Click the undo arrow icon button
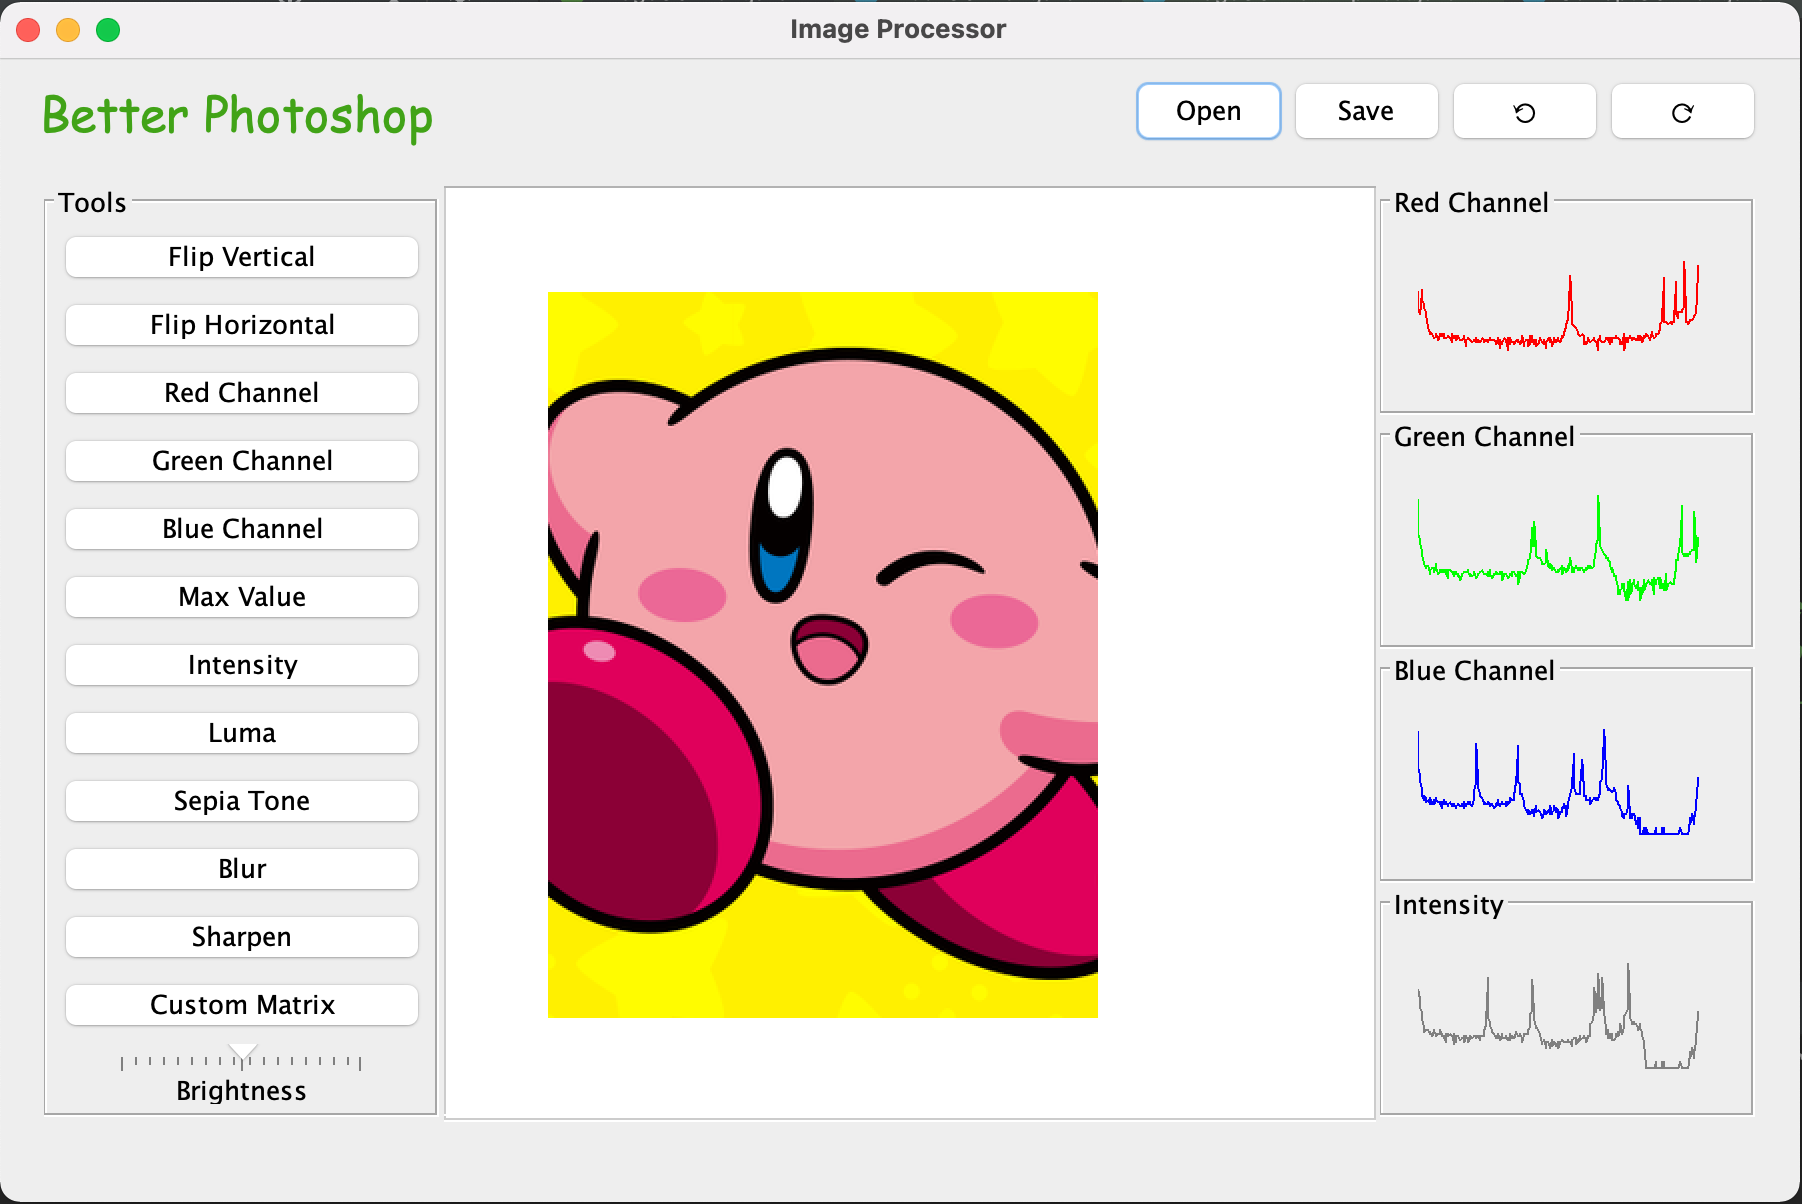The image size is (1802, 1204). pyautogui.click(x=1524, y=112)
